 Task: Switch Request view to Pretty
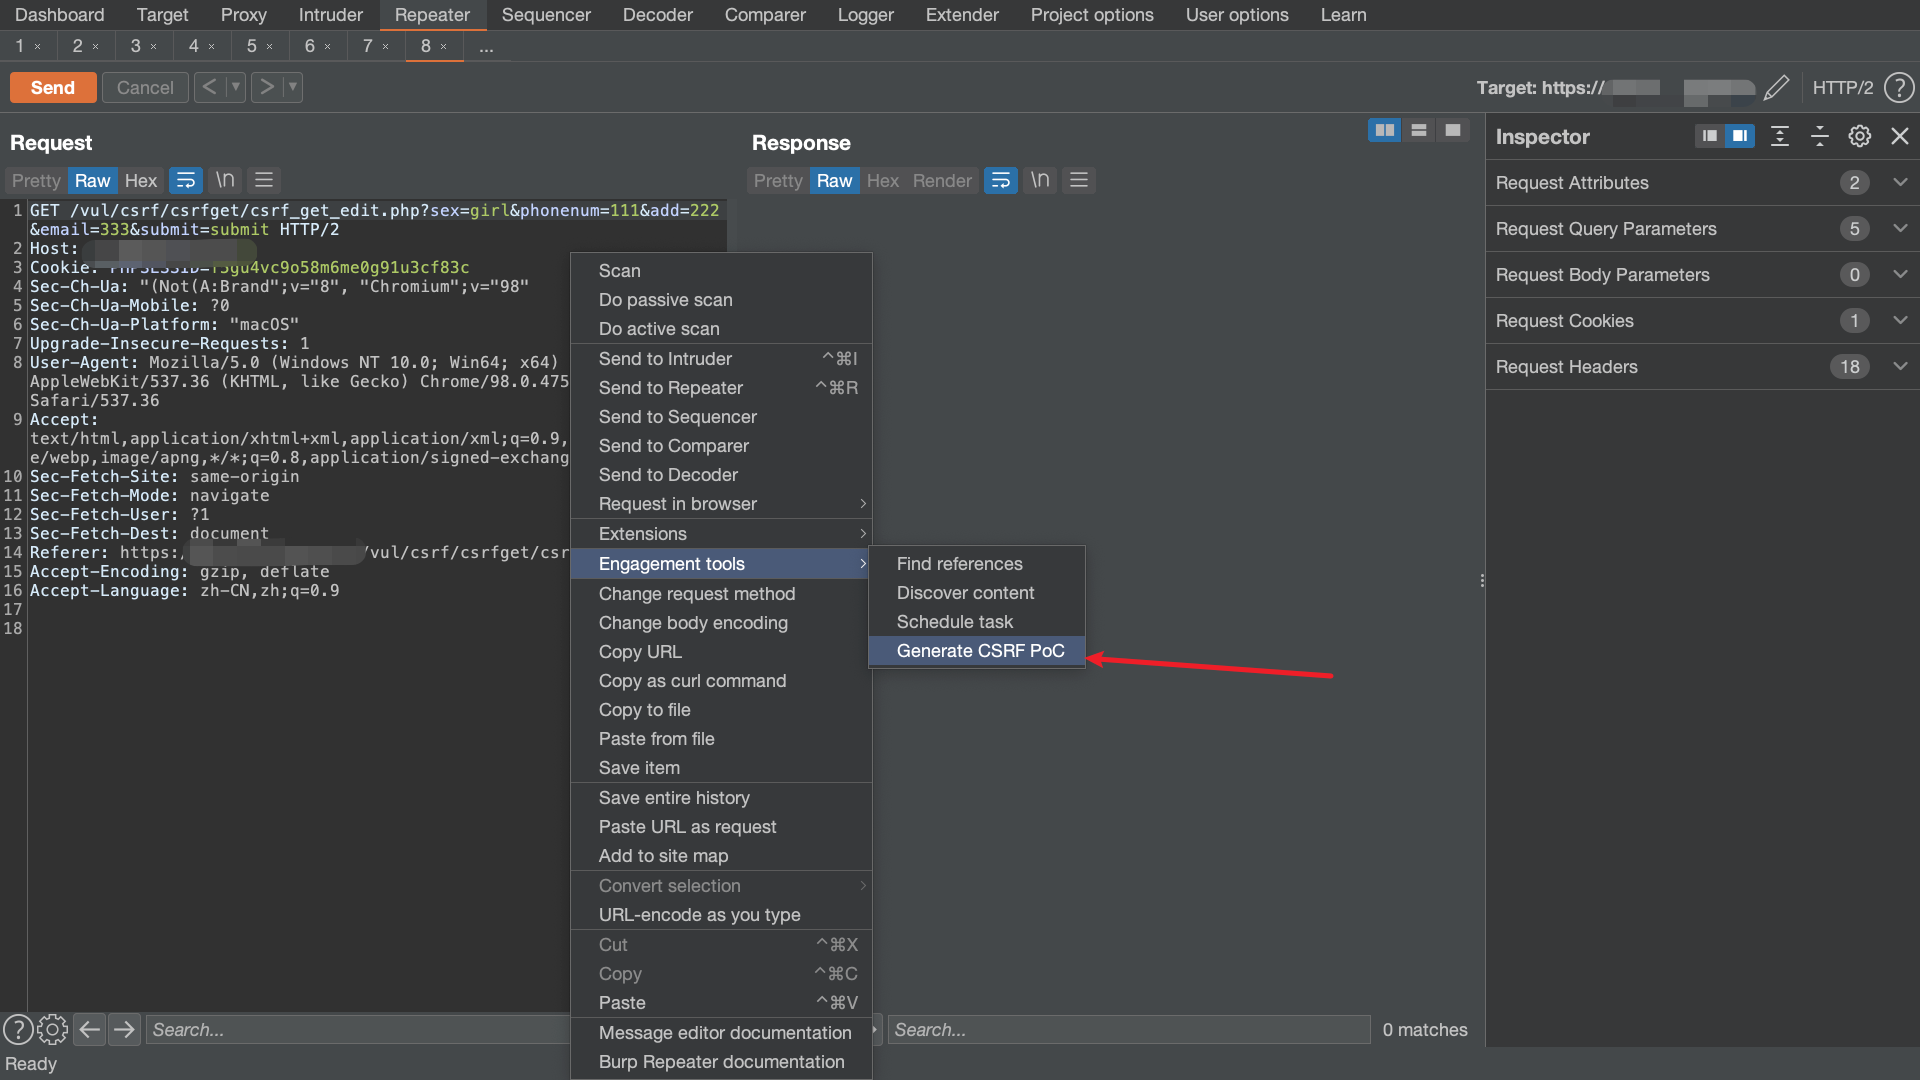tap(37, 180)
